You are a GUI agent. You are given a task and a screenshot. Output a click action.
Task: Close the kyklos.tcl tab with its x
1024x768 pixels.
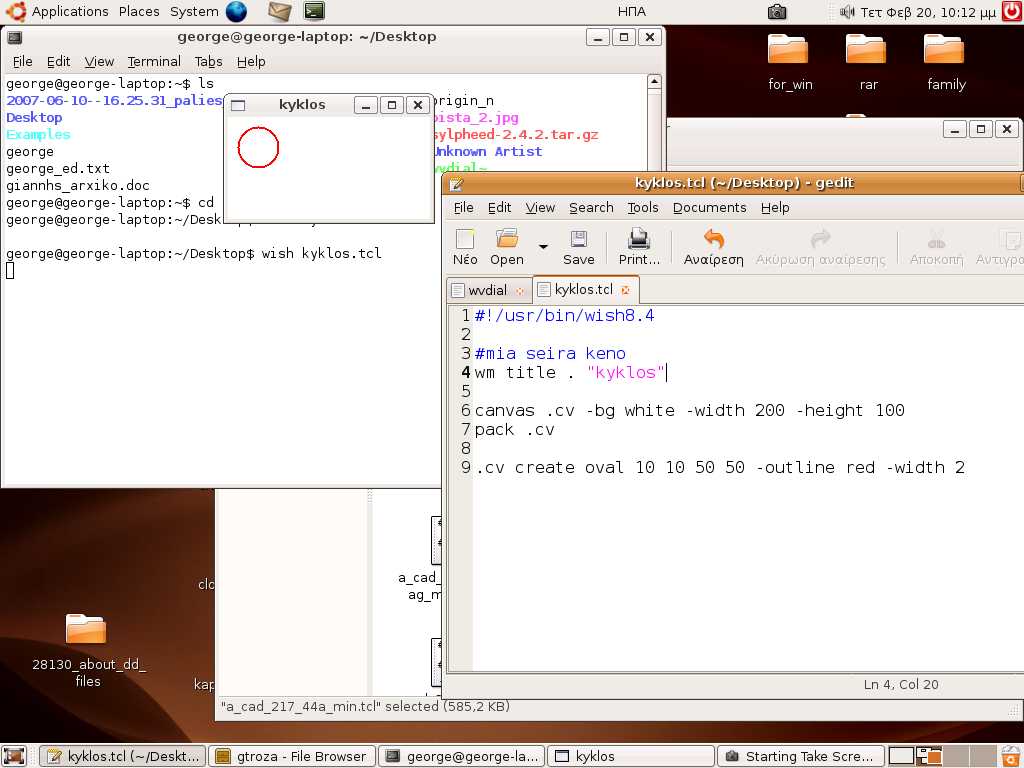[626, 290]
